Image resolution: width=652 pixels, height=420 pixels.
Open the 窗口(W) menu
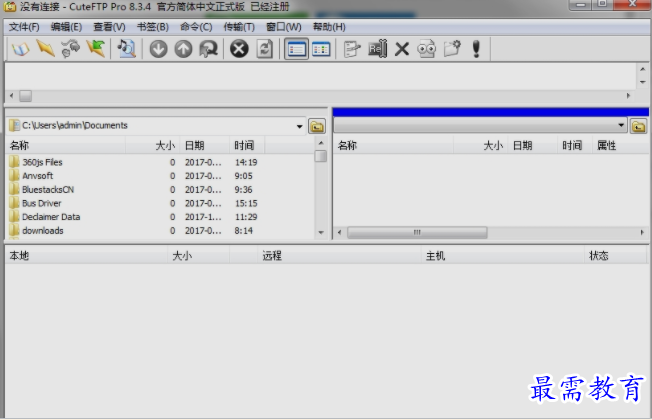[x=284, y=27]
